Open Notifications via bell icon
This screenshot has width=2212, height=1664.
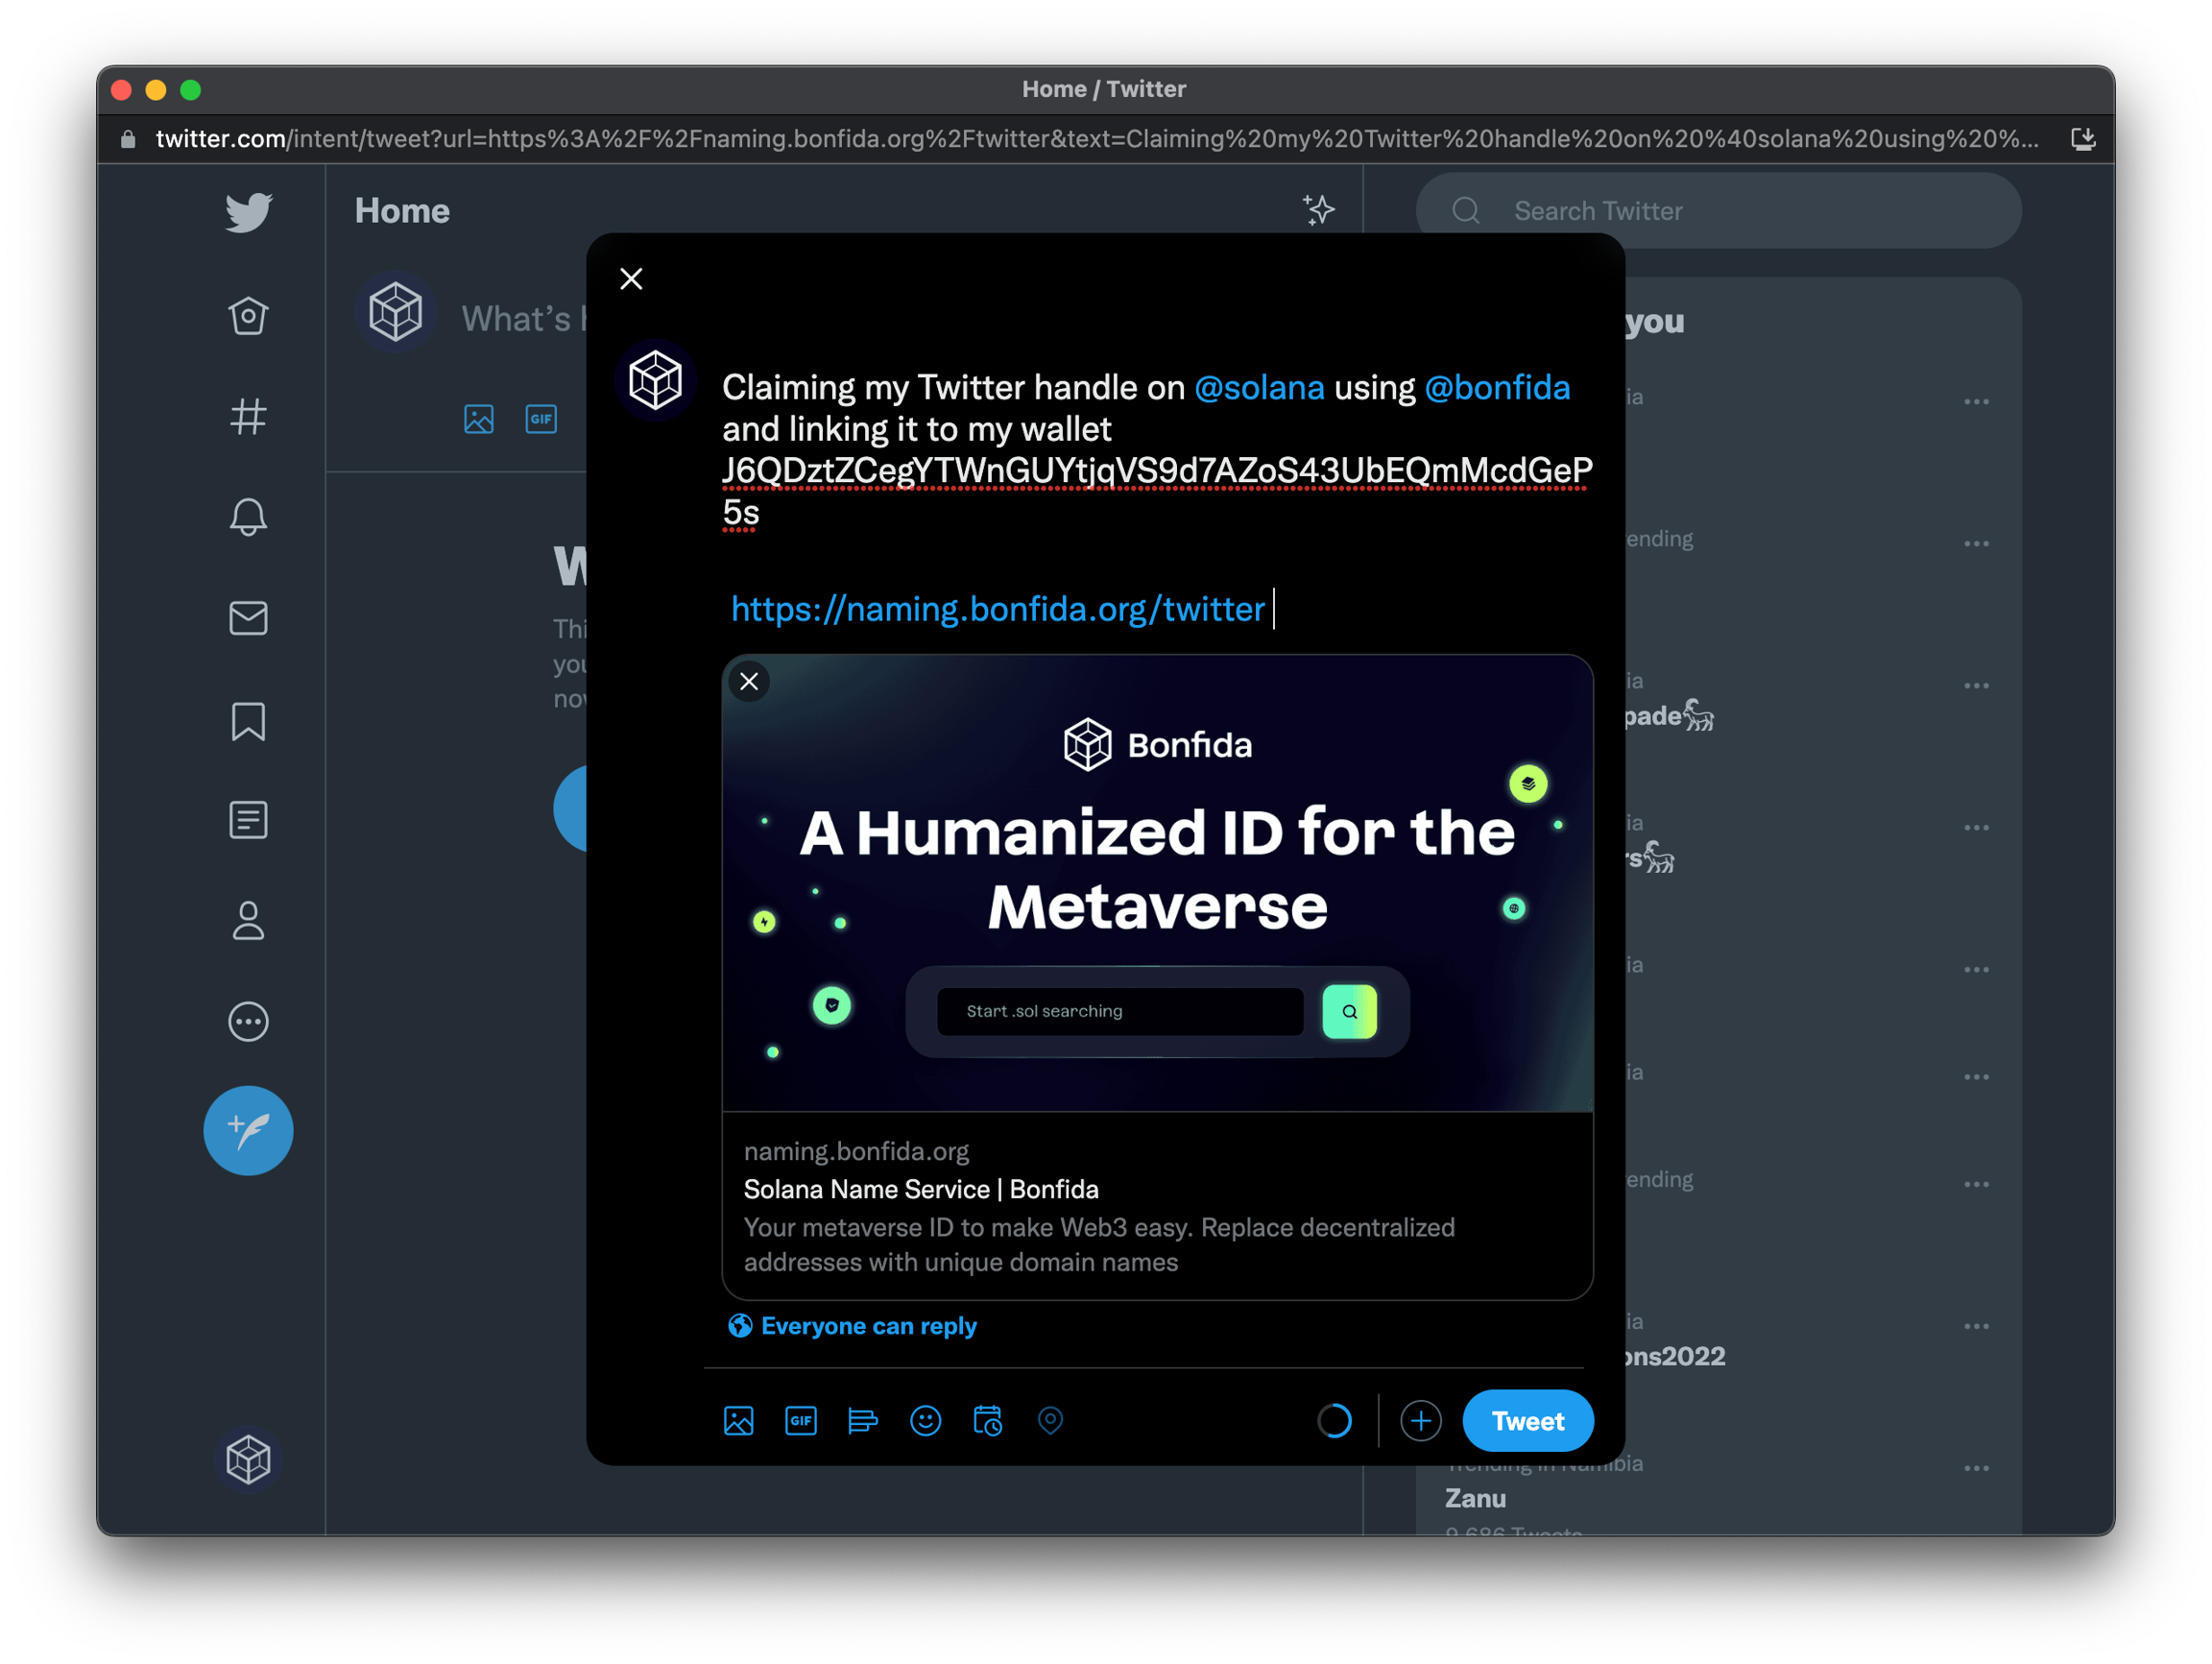pos(248,517)
